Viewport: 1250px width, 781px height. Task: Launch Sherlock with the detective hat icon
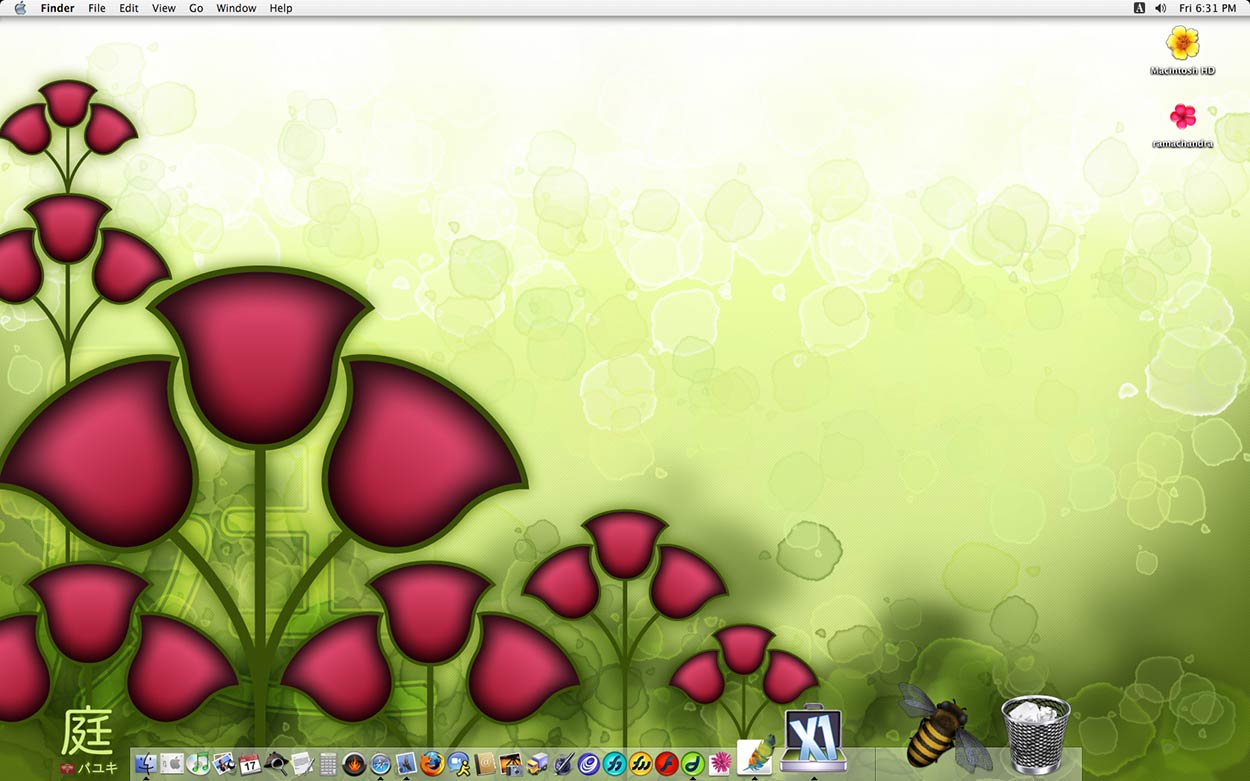click(x=276, y=764)
